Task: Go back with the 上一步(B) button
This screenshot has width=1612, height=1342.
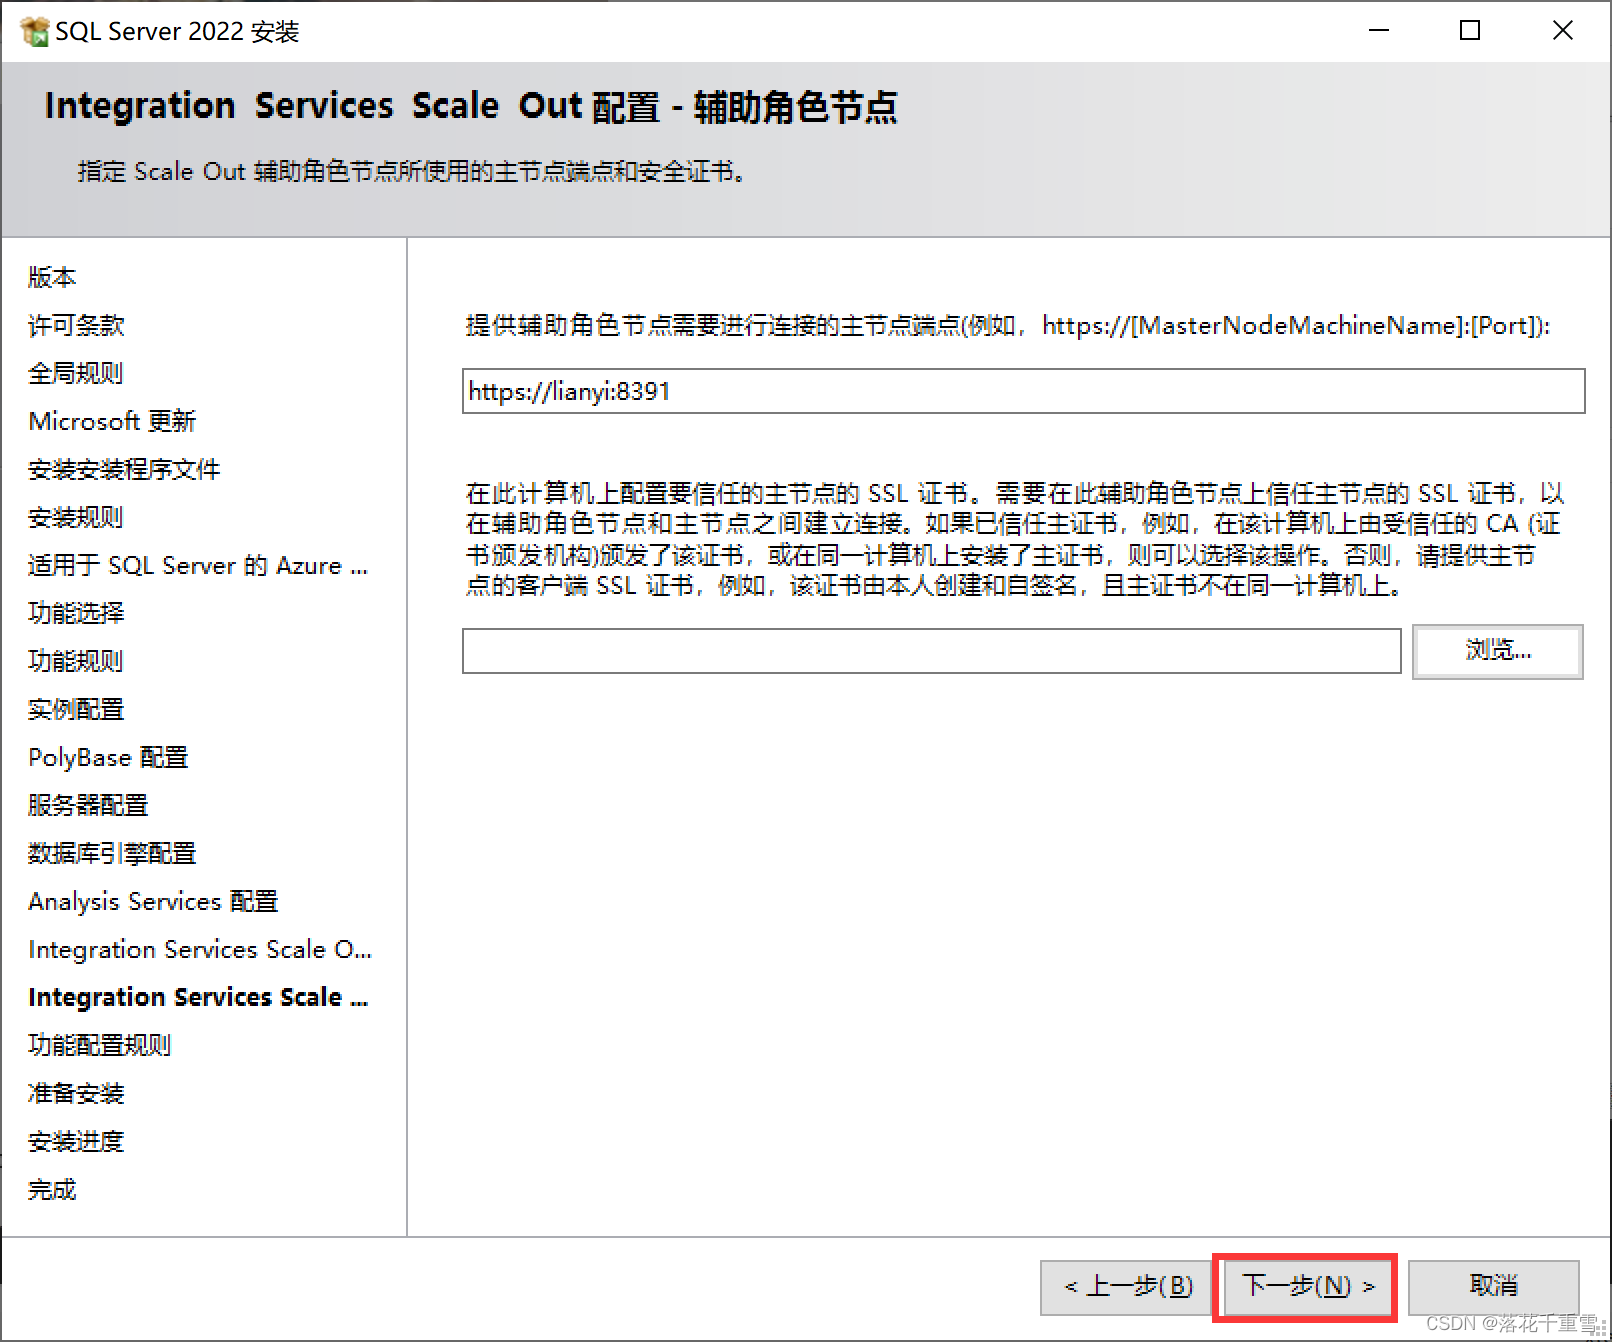Action: (1127, 1287)
